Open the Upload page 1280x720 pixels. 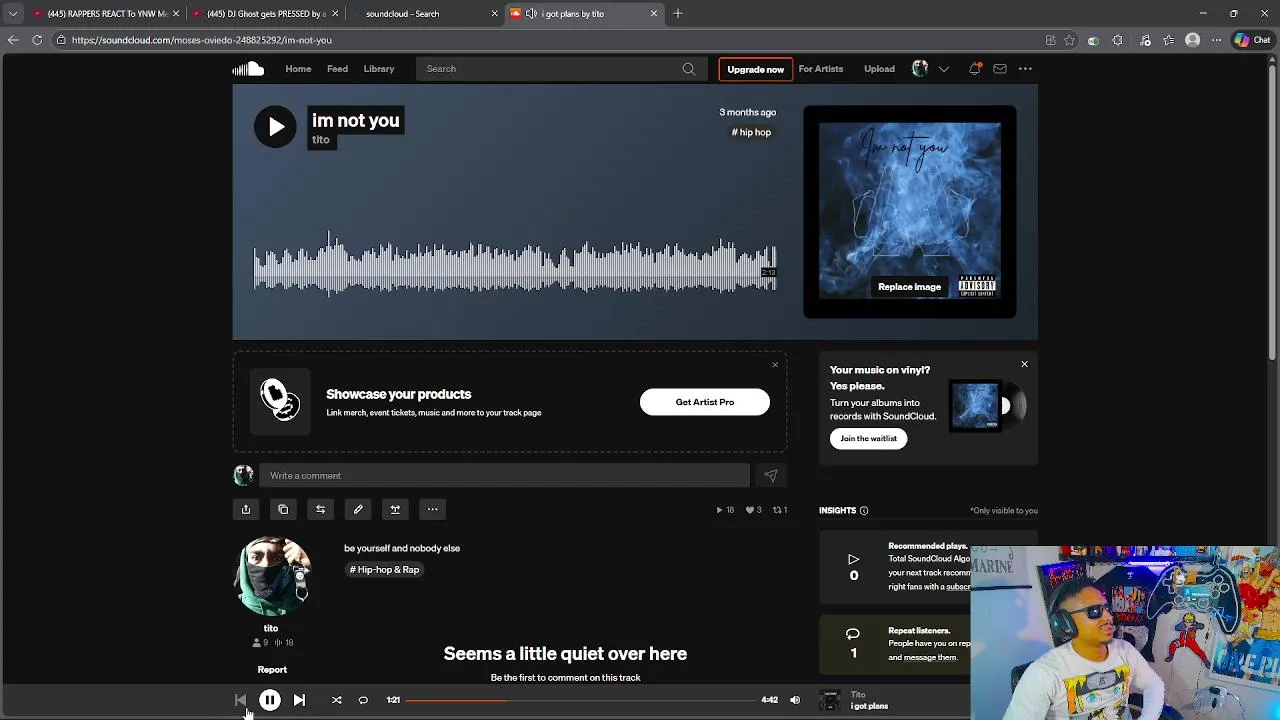pos(879,69)
